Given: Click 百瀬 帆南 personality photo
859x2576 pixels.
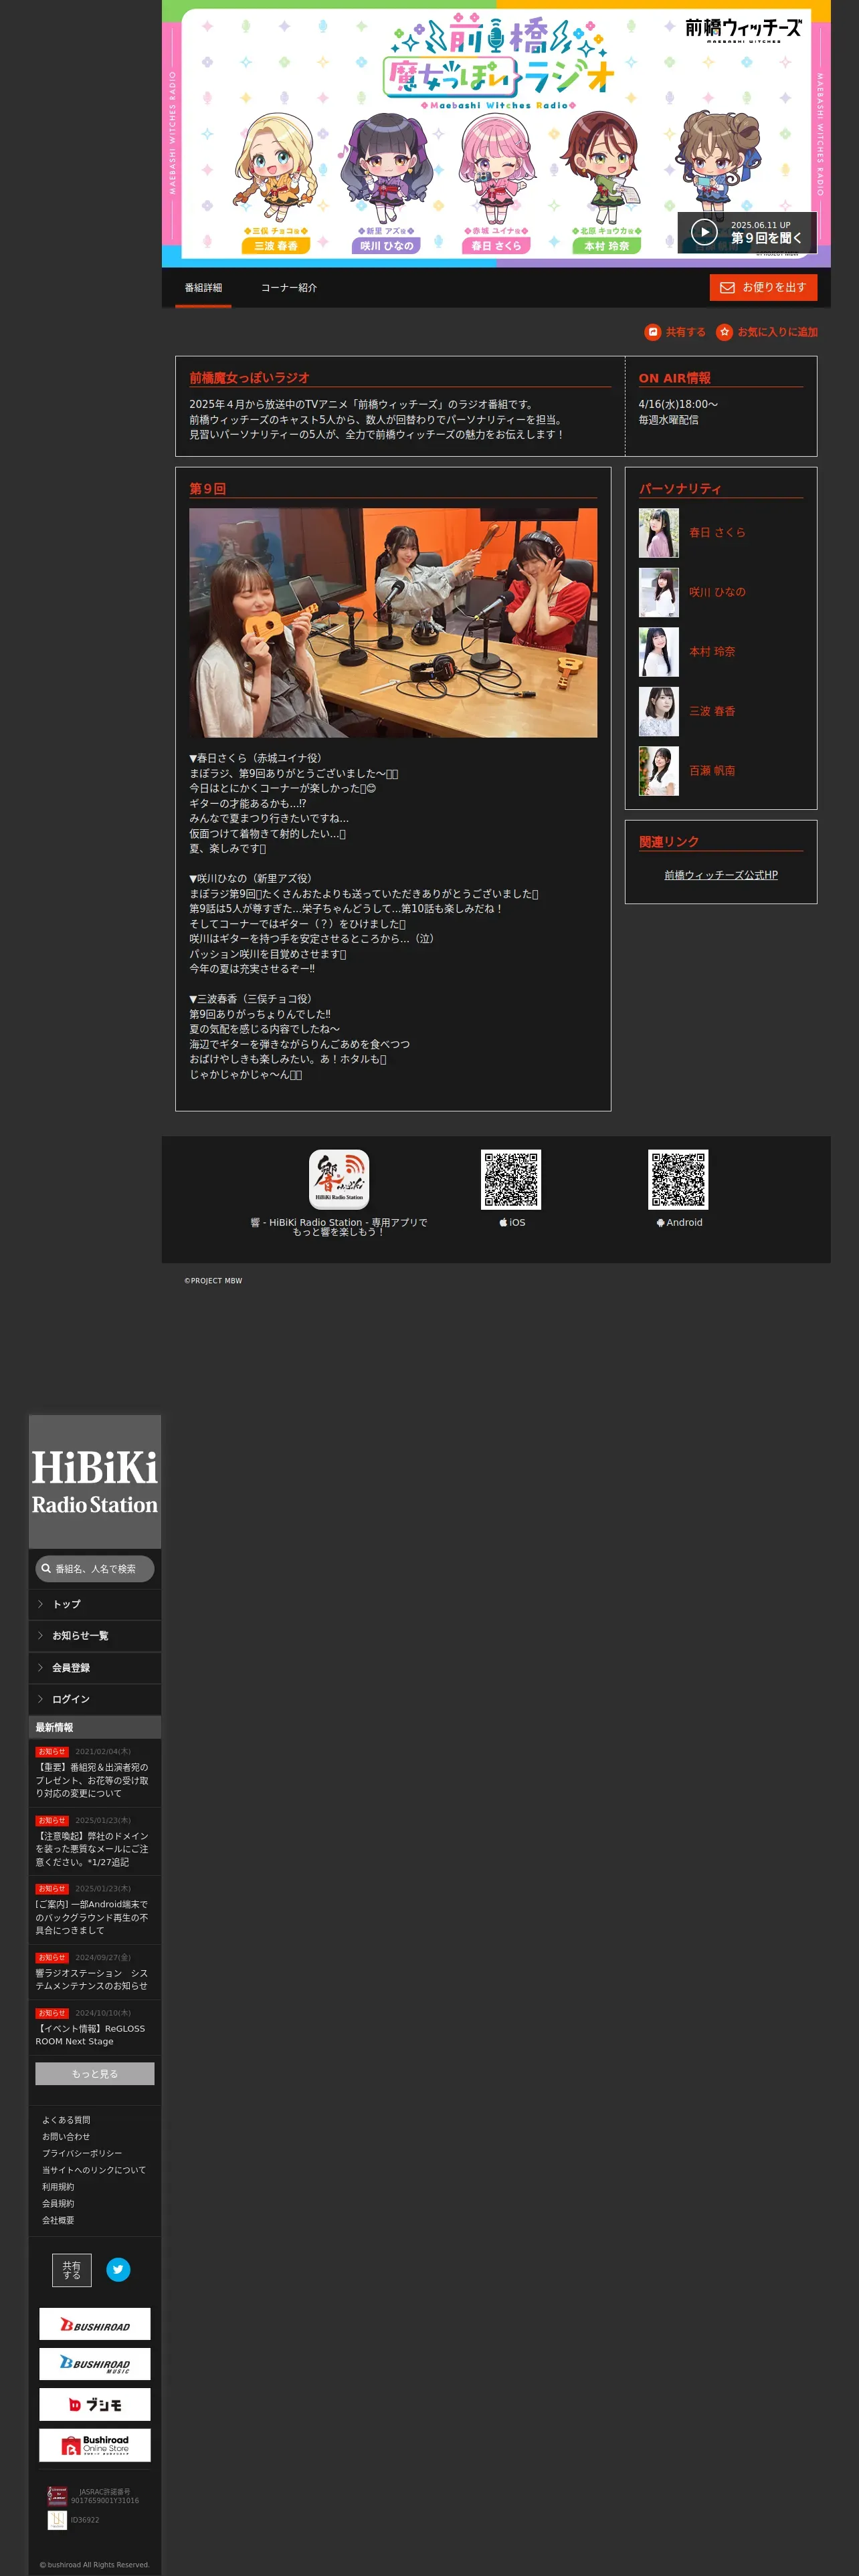Looking at the screenshot, I should pos(659,771).
